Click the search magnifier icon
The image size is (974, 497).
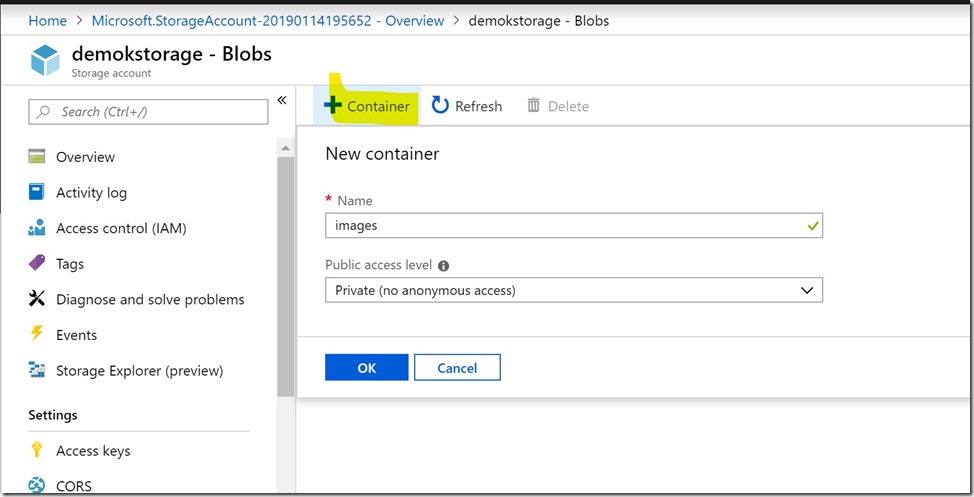[x=43, y=112]
